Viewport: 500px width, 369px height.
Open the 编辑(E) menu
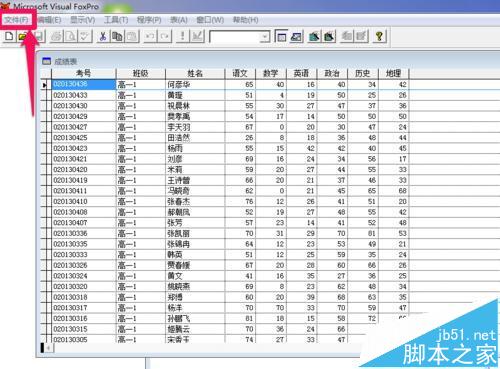click(49, 20)
